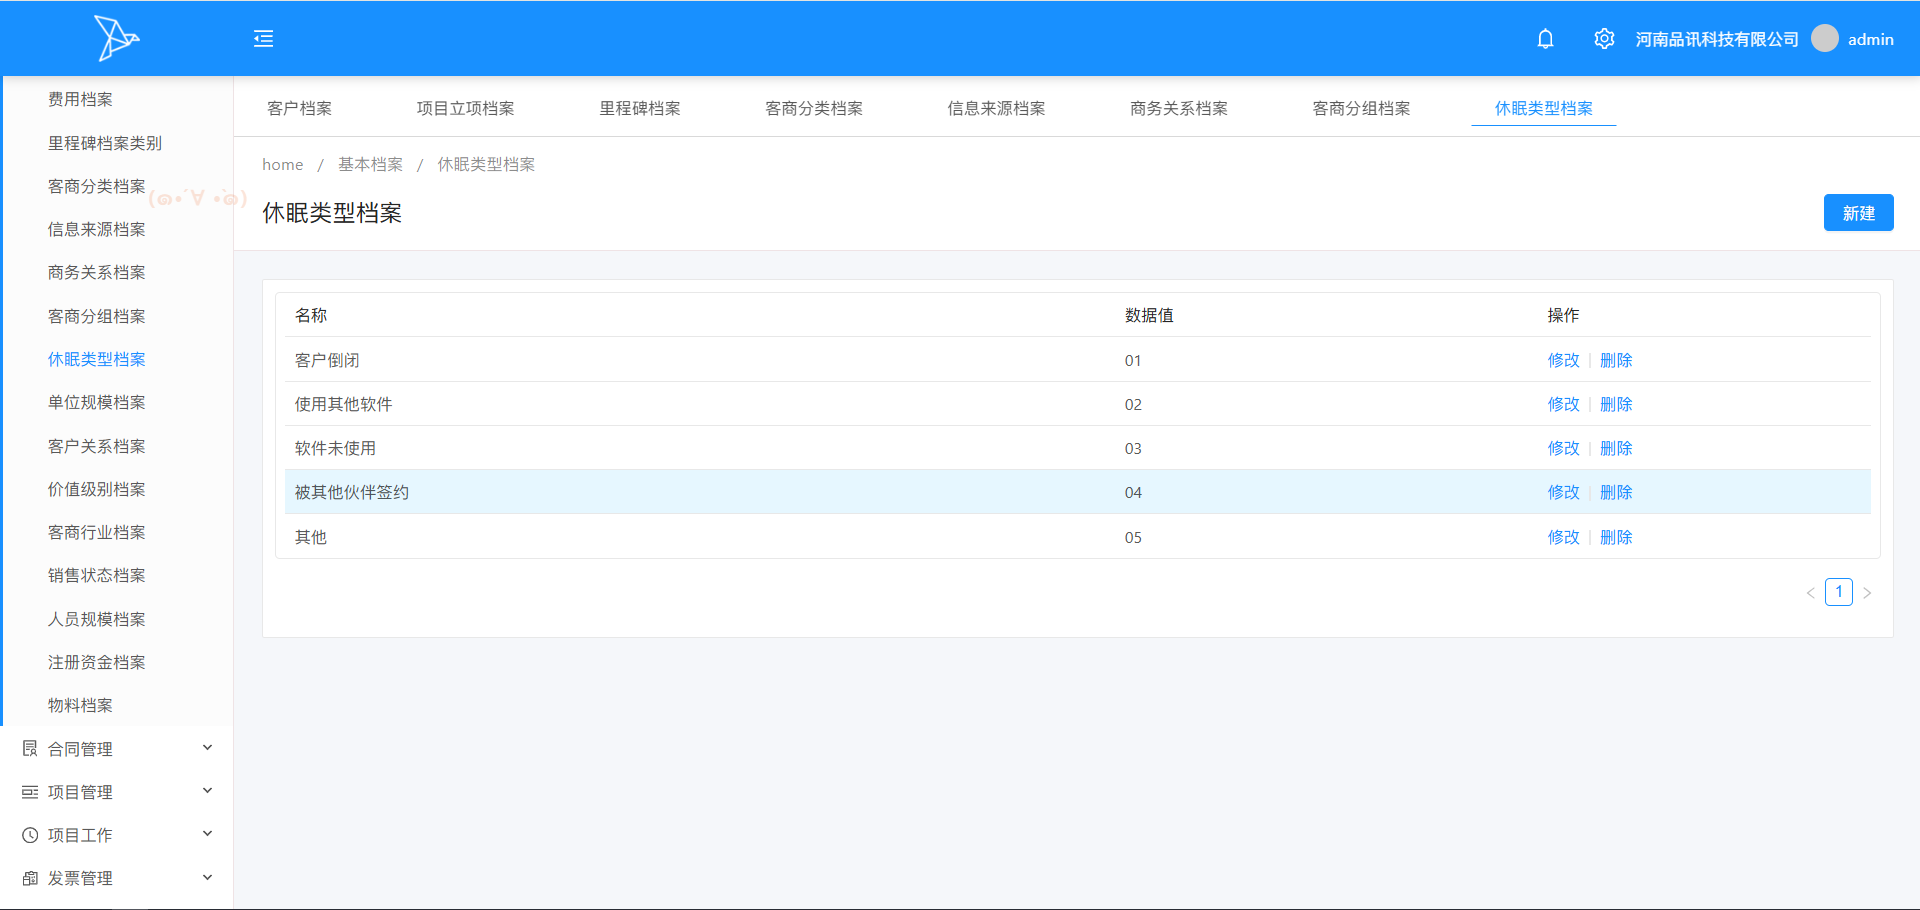1920x910 pixels.
Task: Collapse sidebar with menu fold icon
Action: 263,39
